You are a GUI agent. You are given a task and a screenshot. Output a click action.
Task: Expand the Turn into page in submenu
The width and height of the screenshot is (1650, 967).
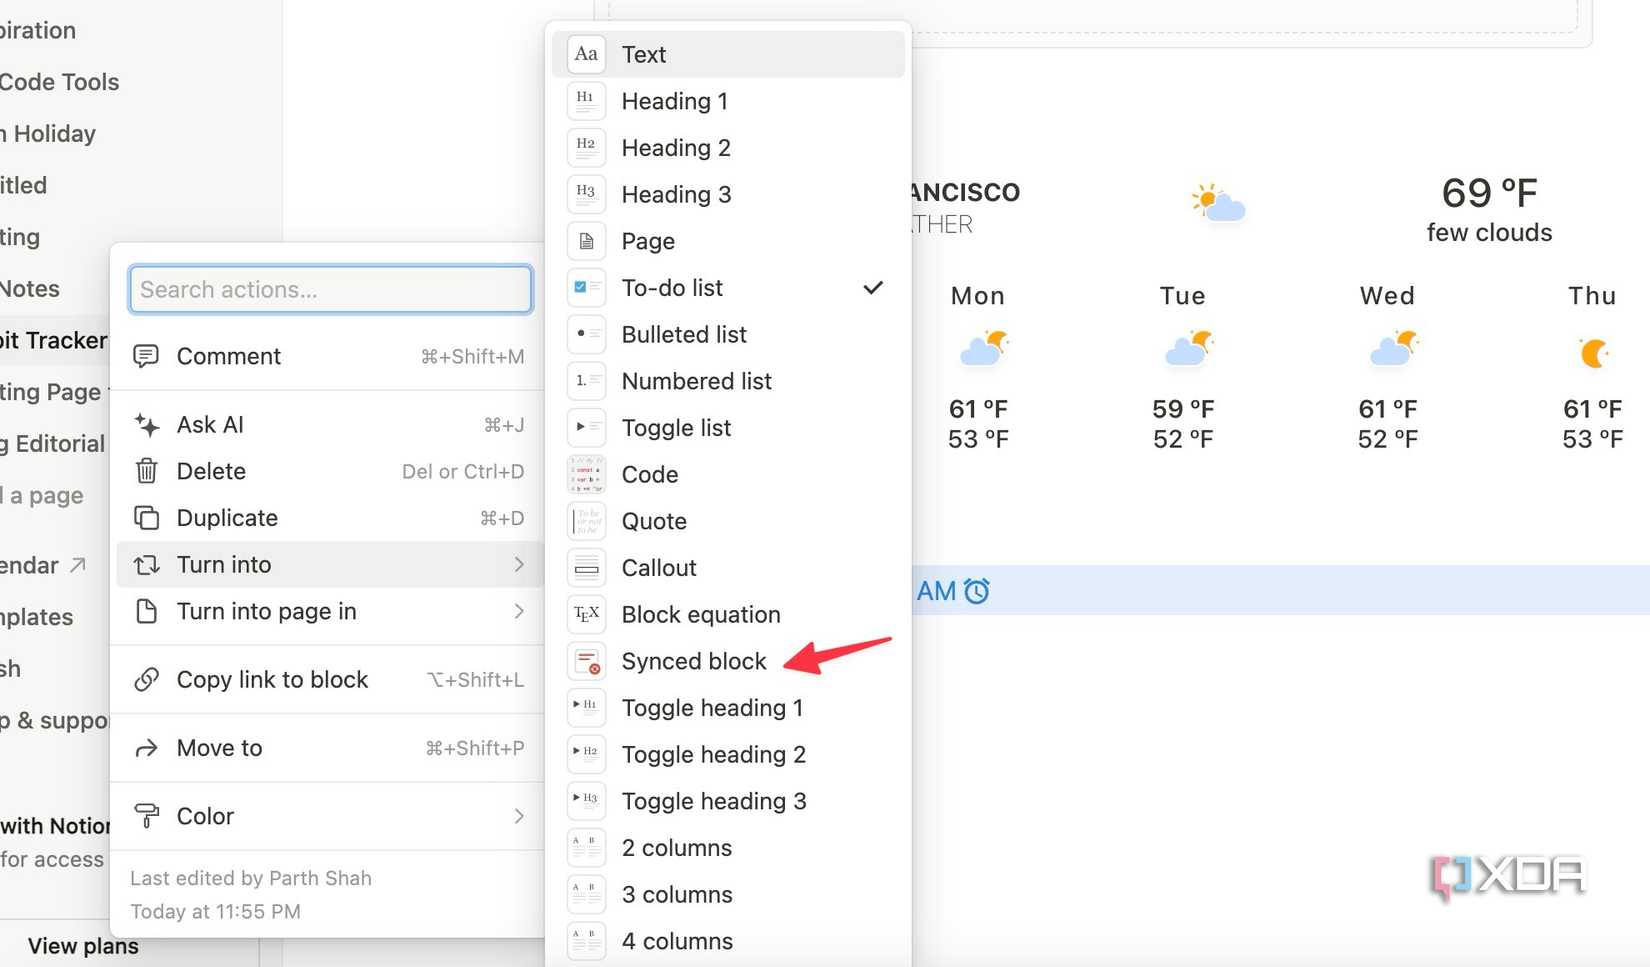click(x=519, y=611)
